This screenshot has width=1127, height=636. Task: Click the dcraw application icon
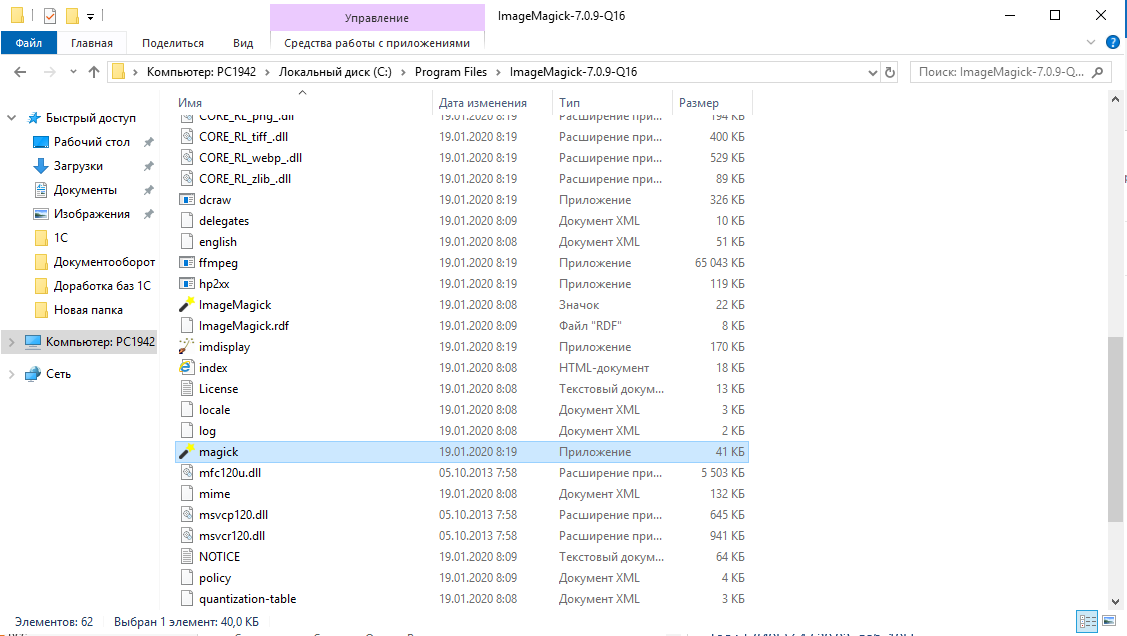point(186,200)
